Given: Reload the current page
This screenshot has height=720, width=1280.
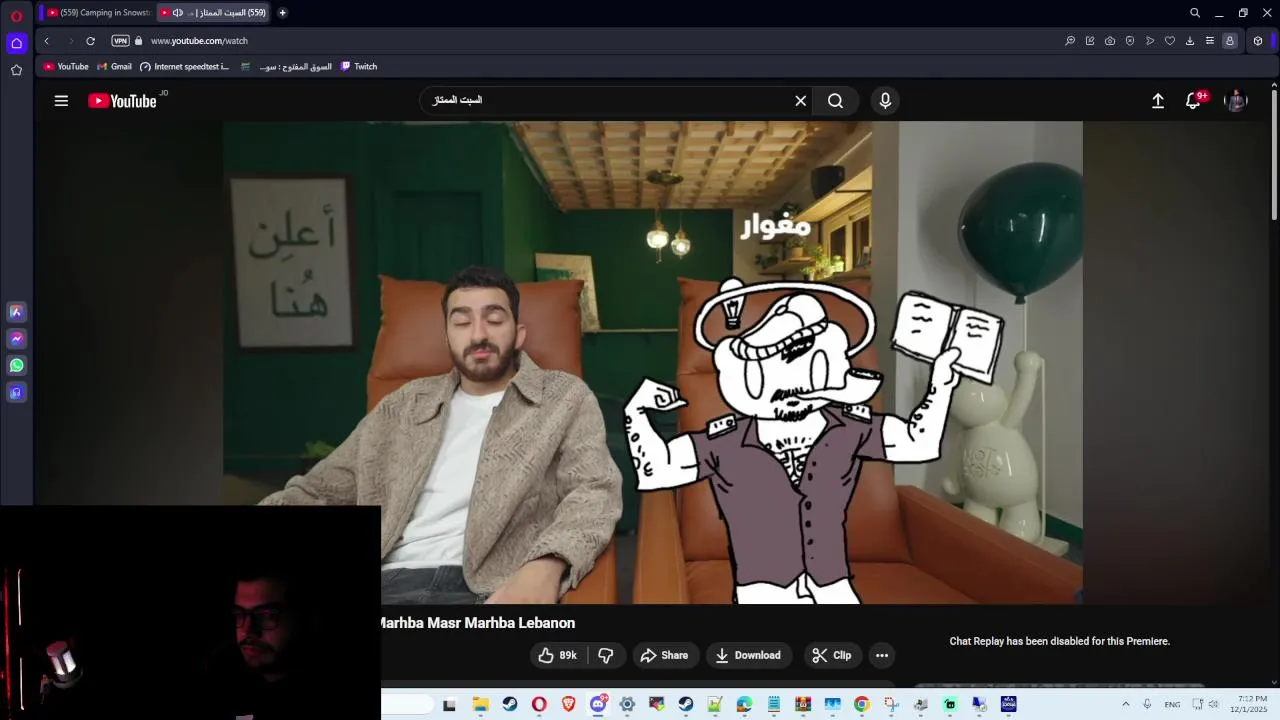Looking at the screenshot, I should pyautogui.click(x=90, y=41).
